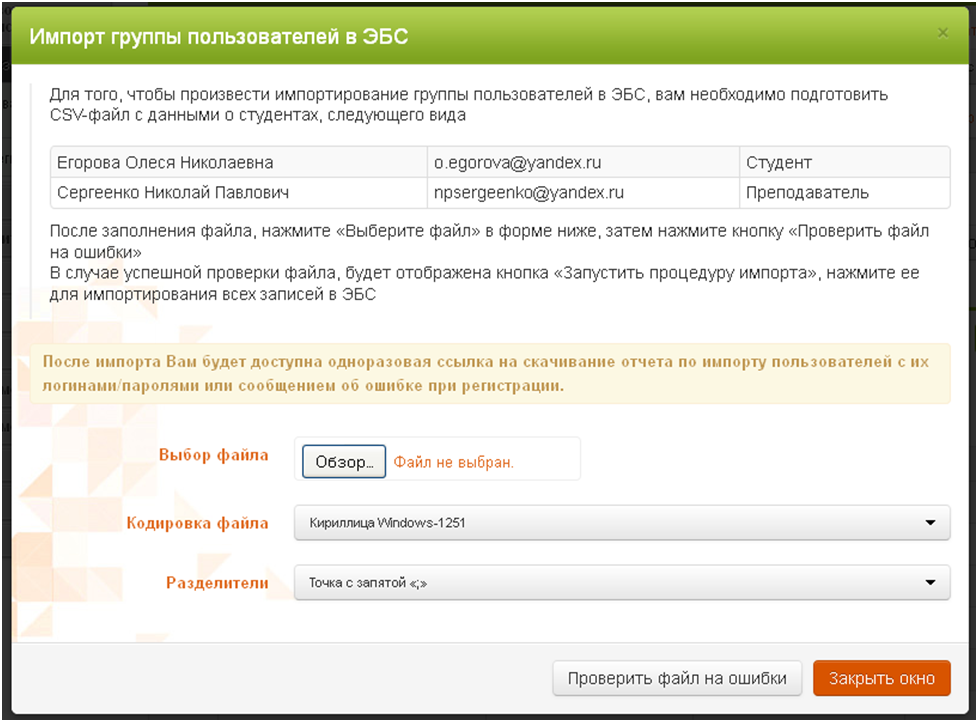This screenshot has height=722, width=978.
Task: Click the 'Преподаватель' role cell
Action: [x=807, y=192]
